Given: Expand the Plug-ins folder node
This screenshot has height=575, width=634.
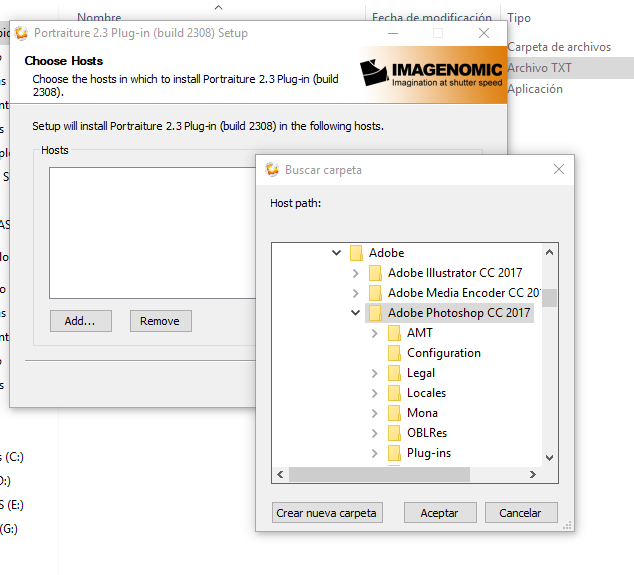Looking at the screenshot, I should click(374, 453).
